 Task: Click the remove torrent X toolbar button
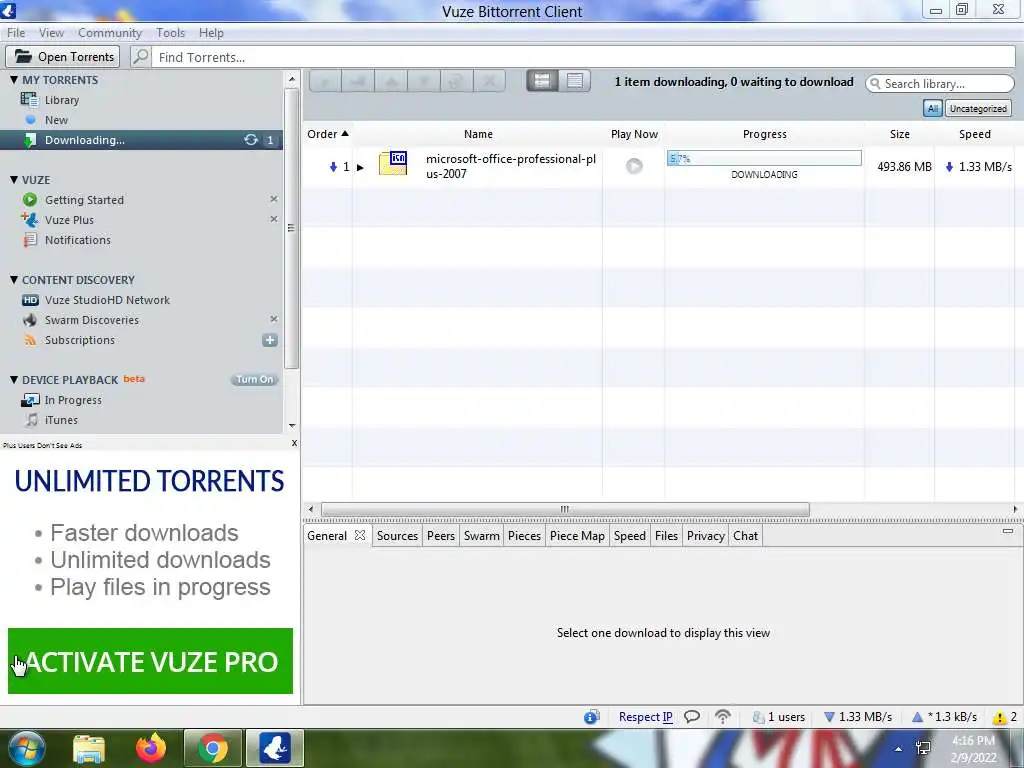[x=489, y=81]
